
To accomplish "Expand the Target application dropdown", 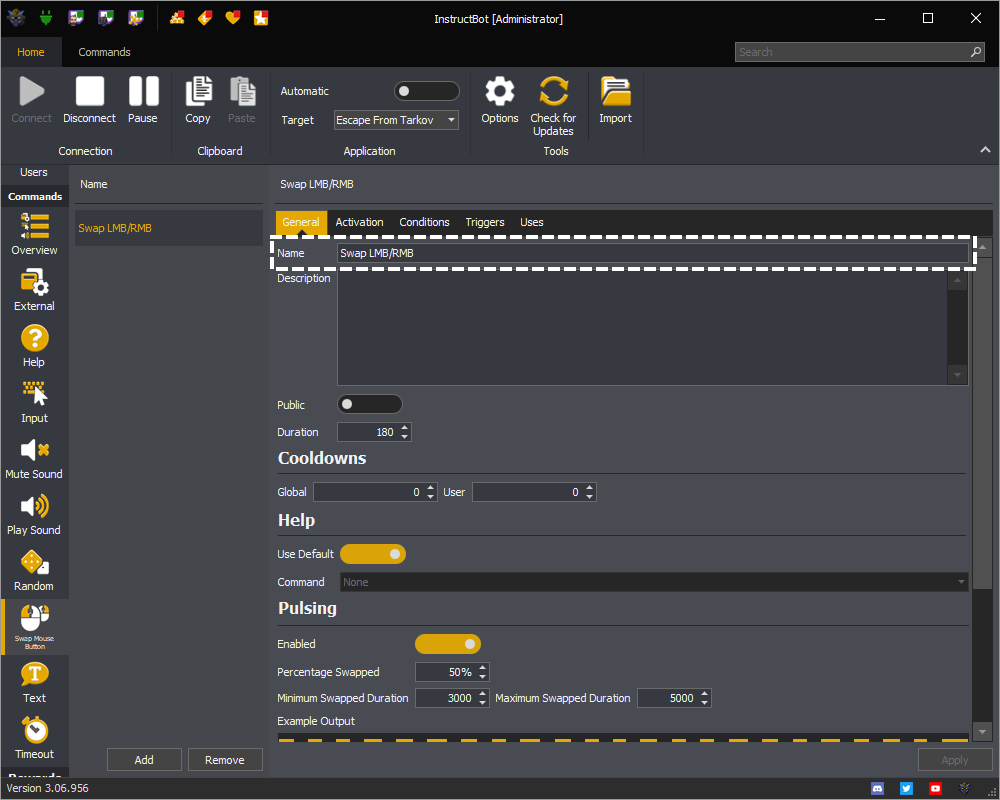I will pyautogui.click(x=396, y=120).
